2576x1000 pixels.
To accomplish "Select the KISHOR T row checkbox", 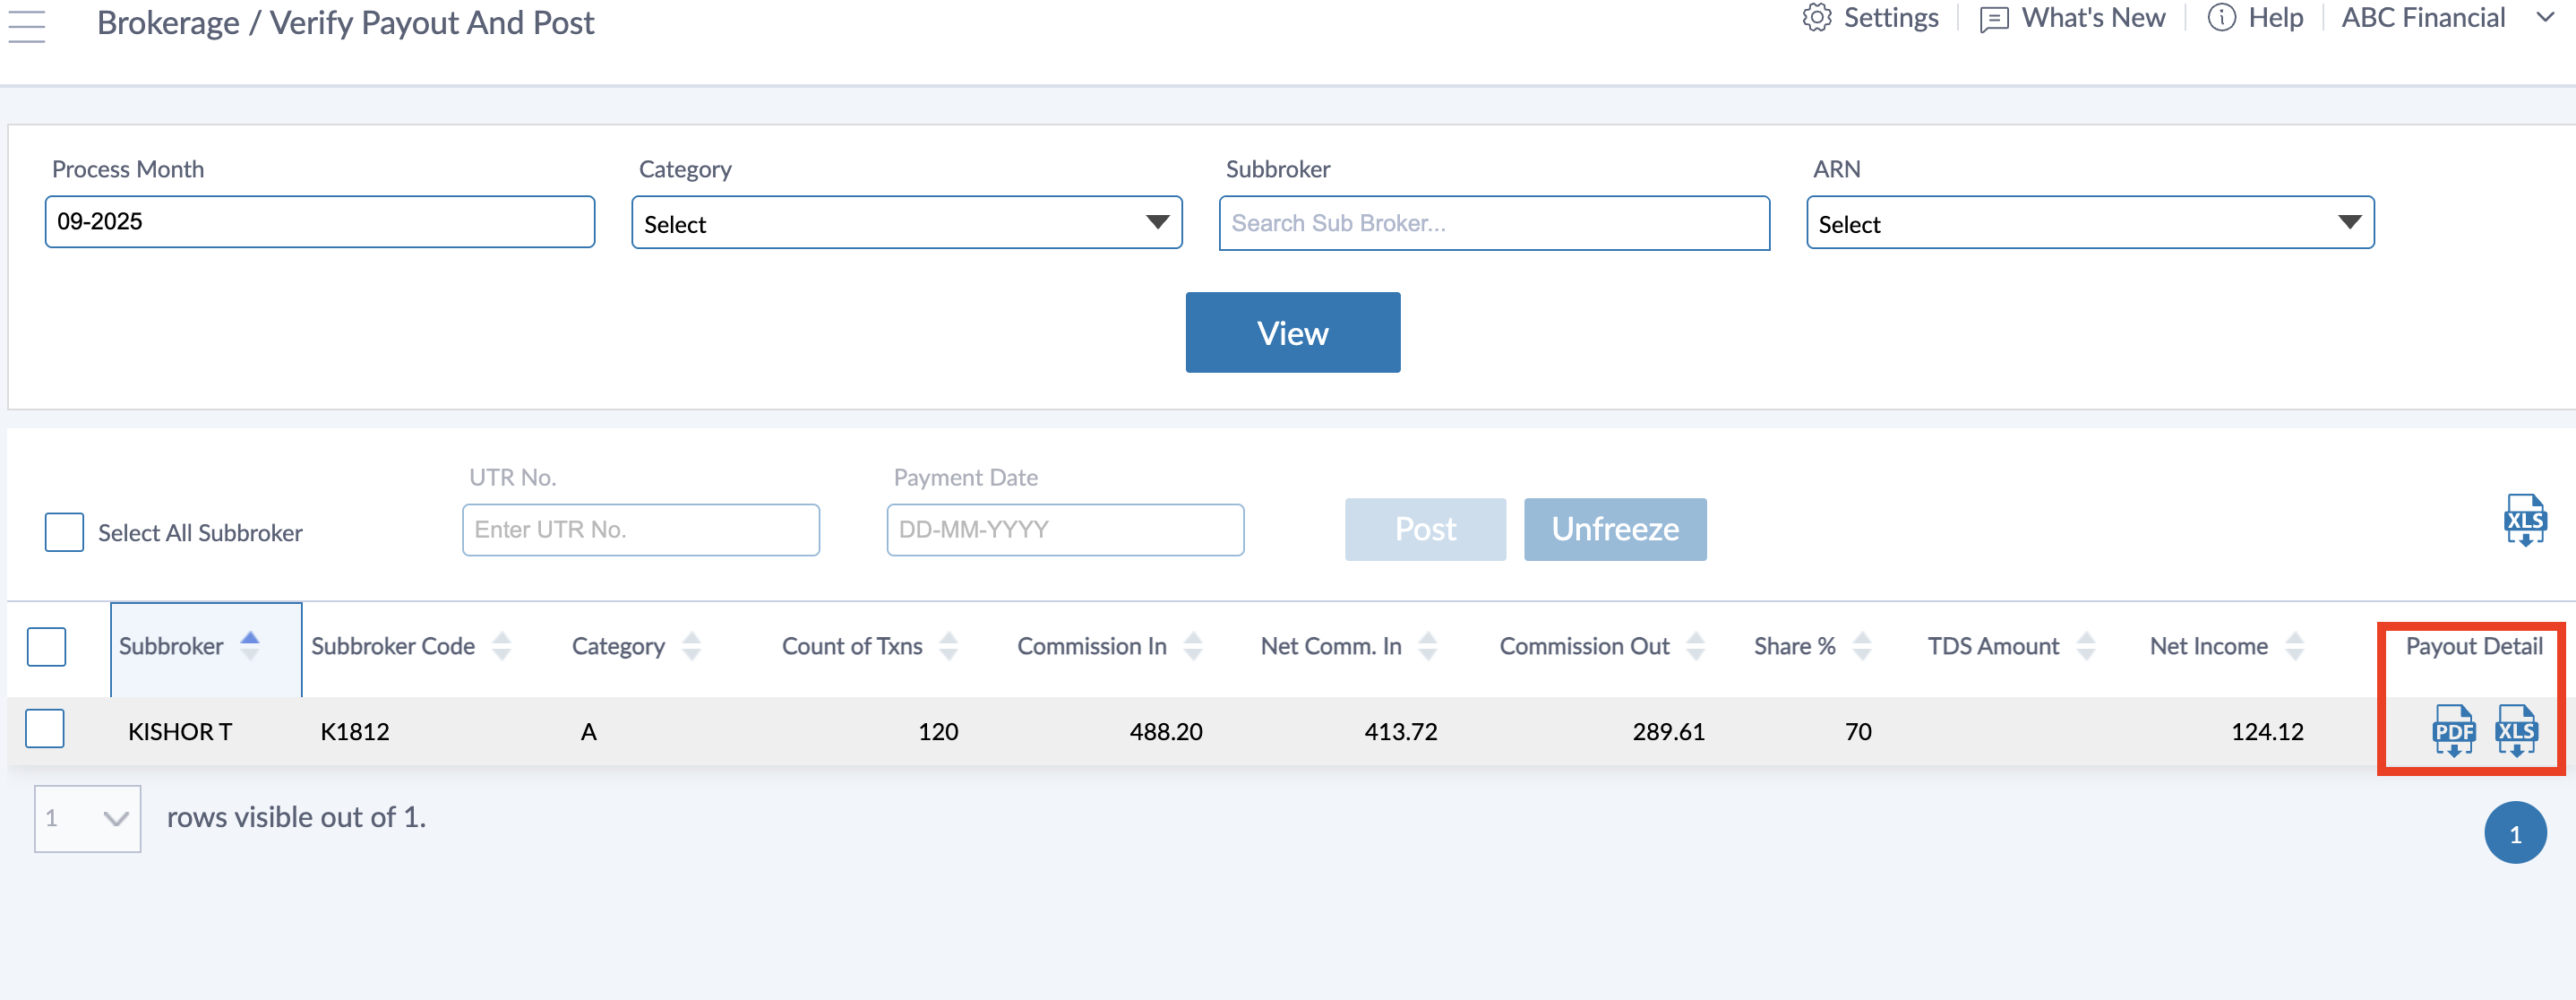I will click(45, 729).
